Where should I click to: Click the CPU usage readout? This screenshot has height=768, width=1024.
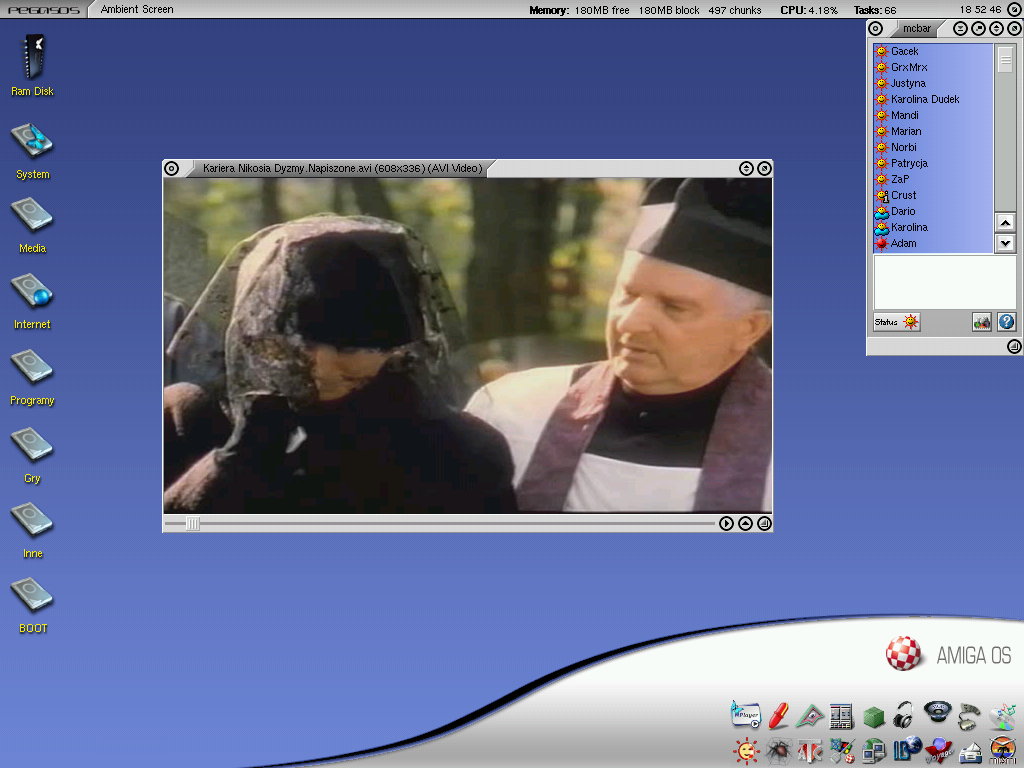tap(809, 10)
